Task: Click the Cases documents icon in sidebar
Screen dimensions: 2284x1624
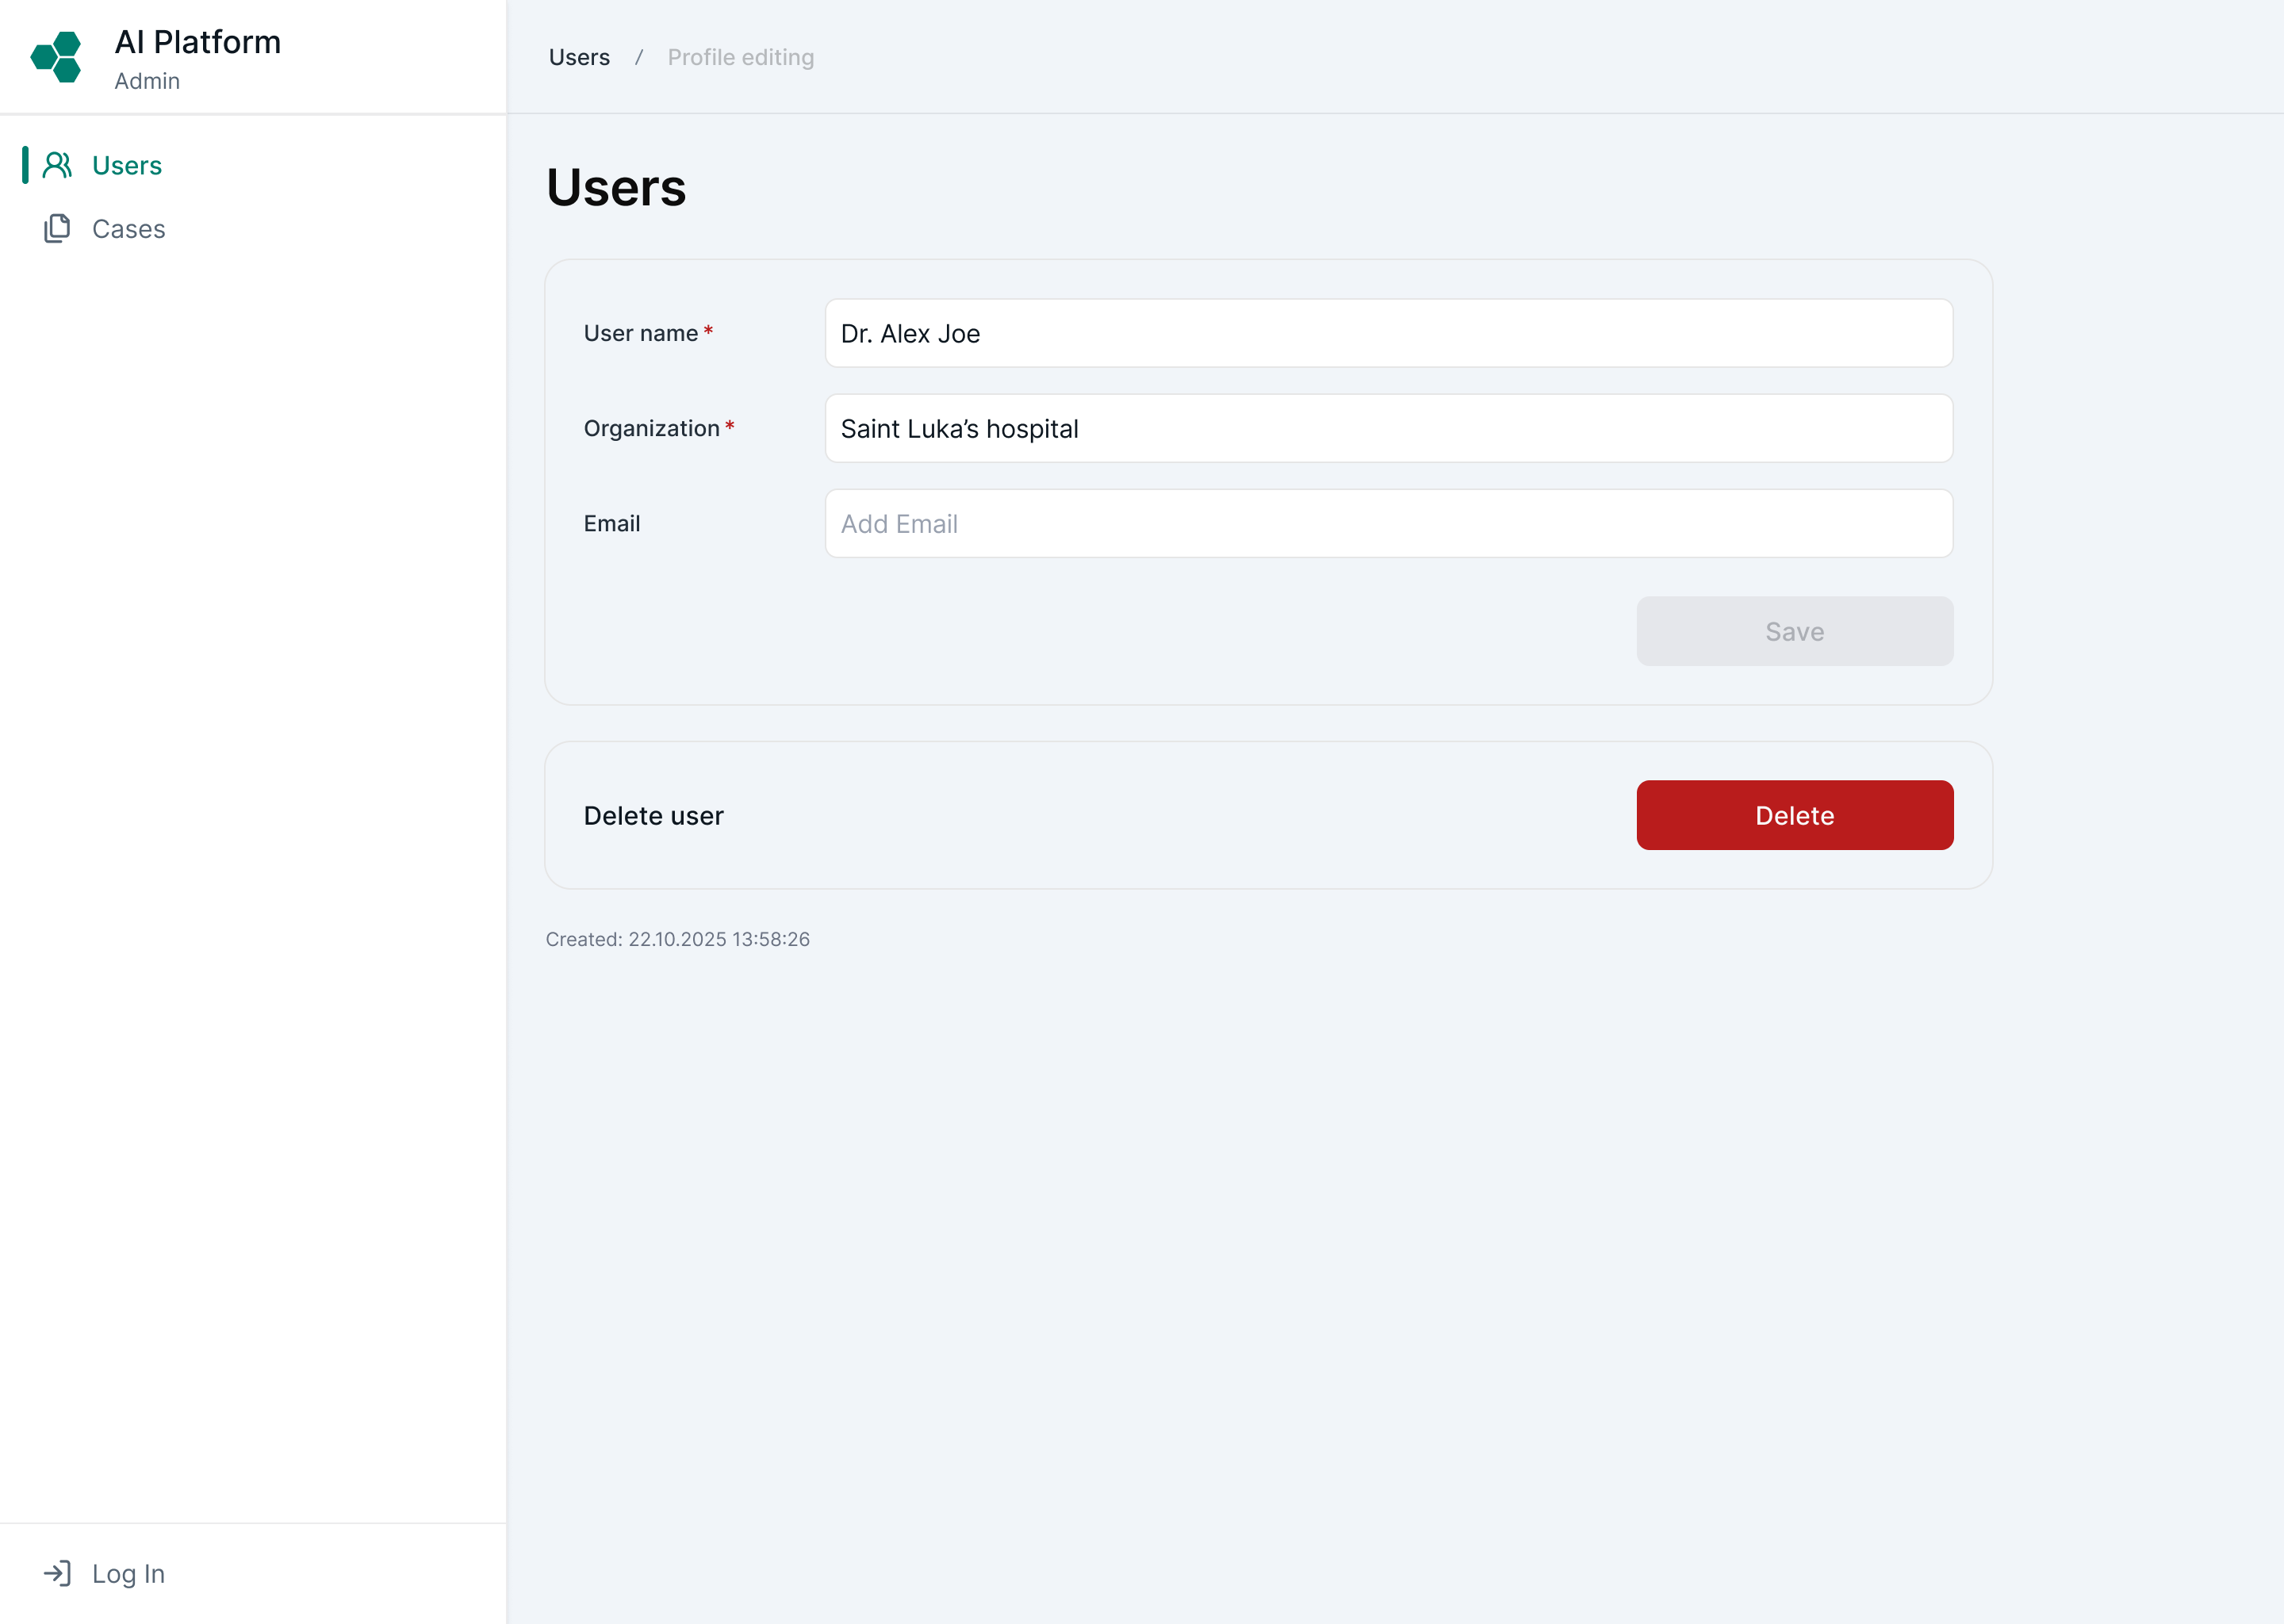Action: [57, 228]
